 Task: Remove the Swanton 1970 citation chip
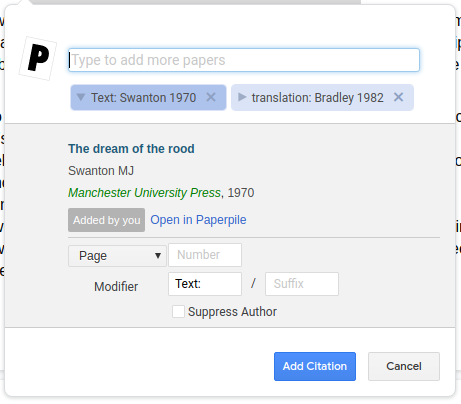[x=211, y=97]
